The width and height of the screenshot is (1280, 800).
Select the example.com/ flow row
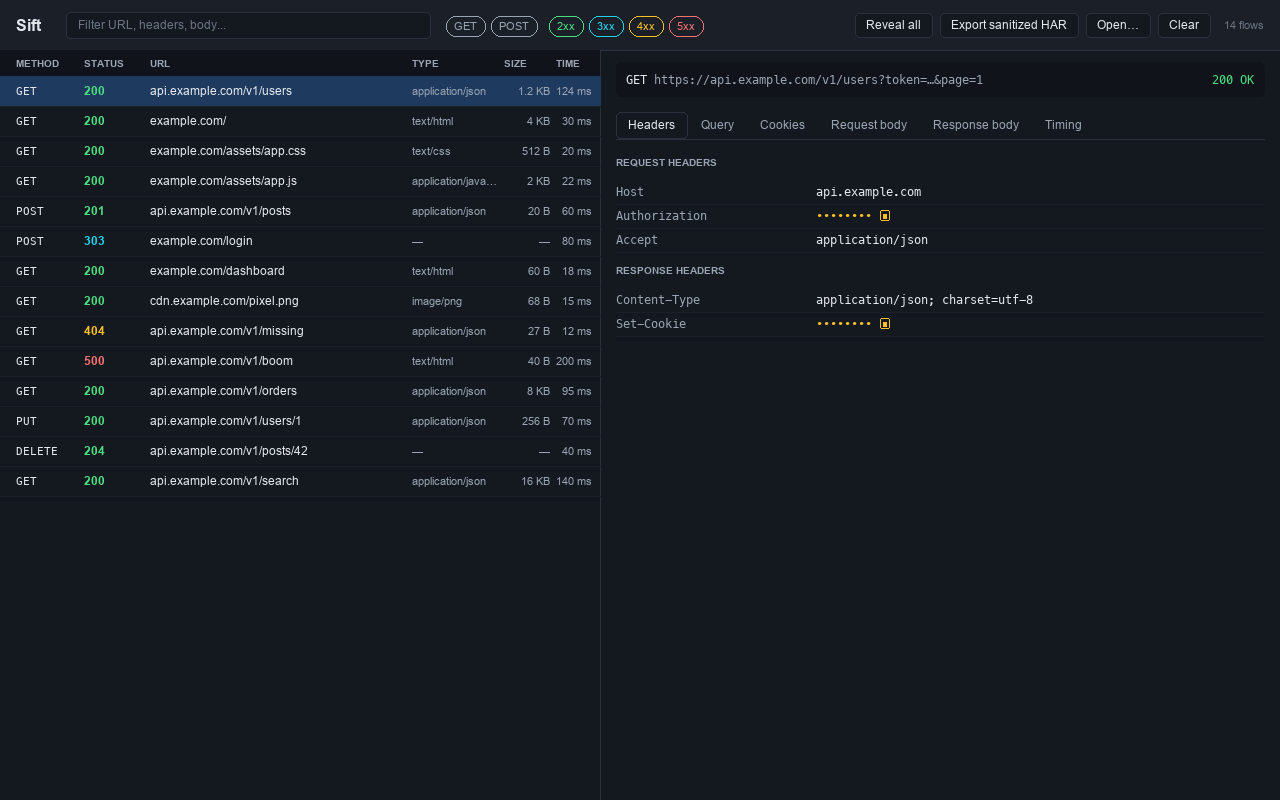(x=300, y=121)
